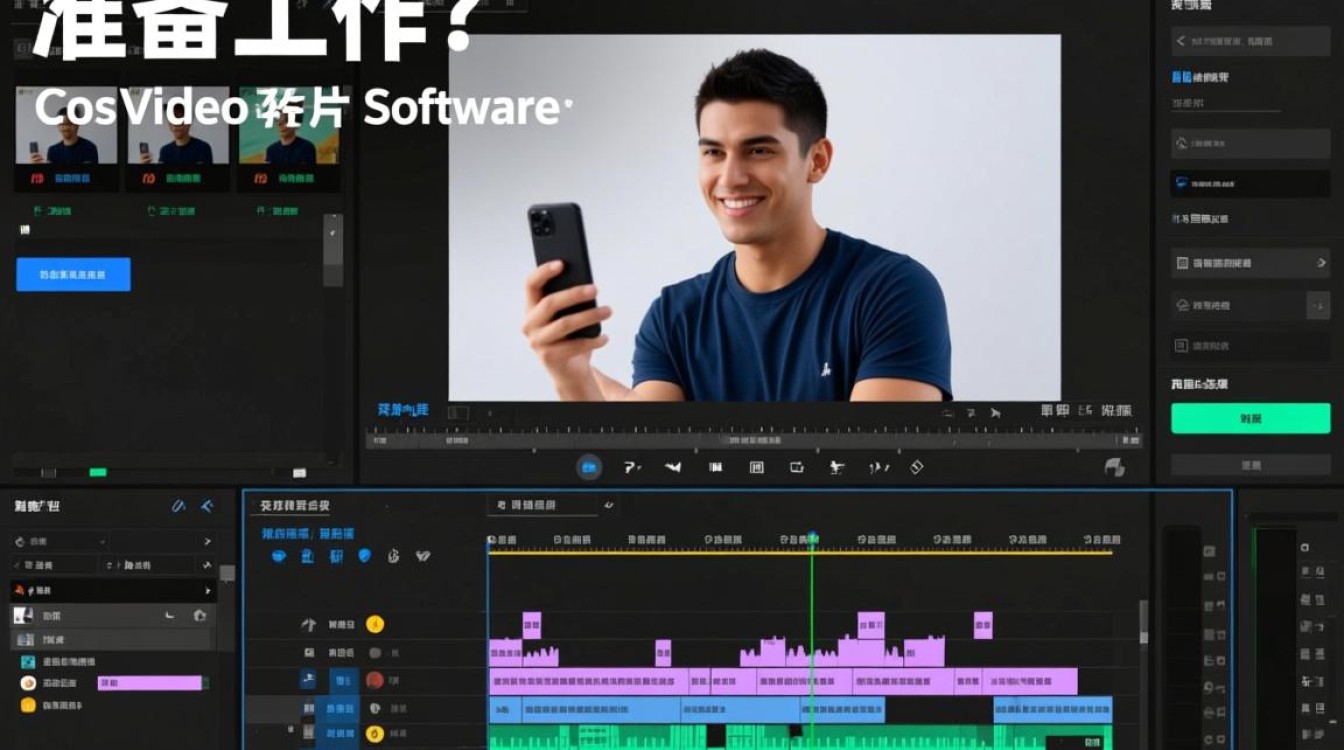Toggle the yellow circle on the topmost timeline track

pos(374,625)
